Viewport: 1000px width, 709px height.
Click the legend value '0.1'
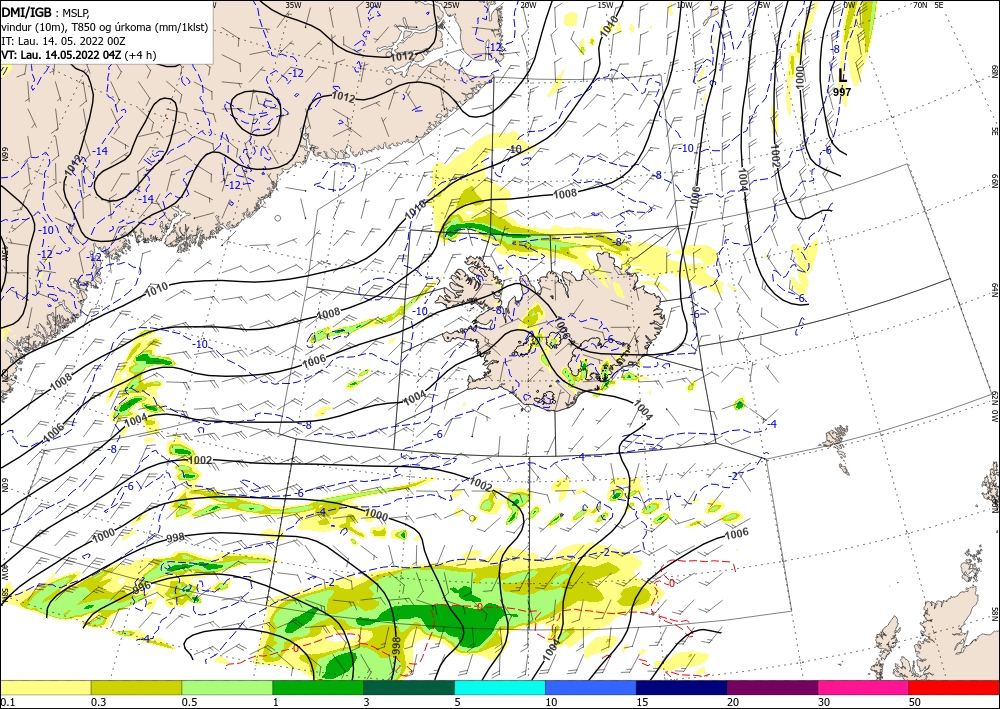[x=7, y=702]
